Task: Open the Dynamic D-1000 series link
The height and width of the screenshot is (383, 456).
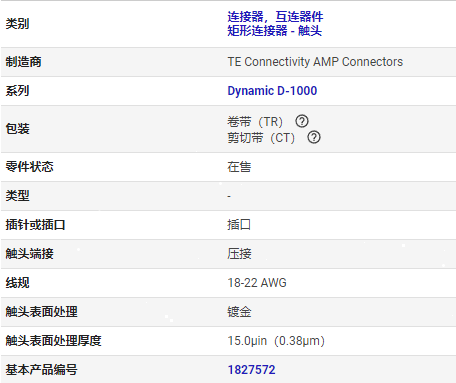Action: point(272,91)
